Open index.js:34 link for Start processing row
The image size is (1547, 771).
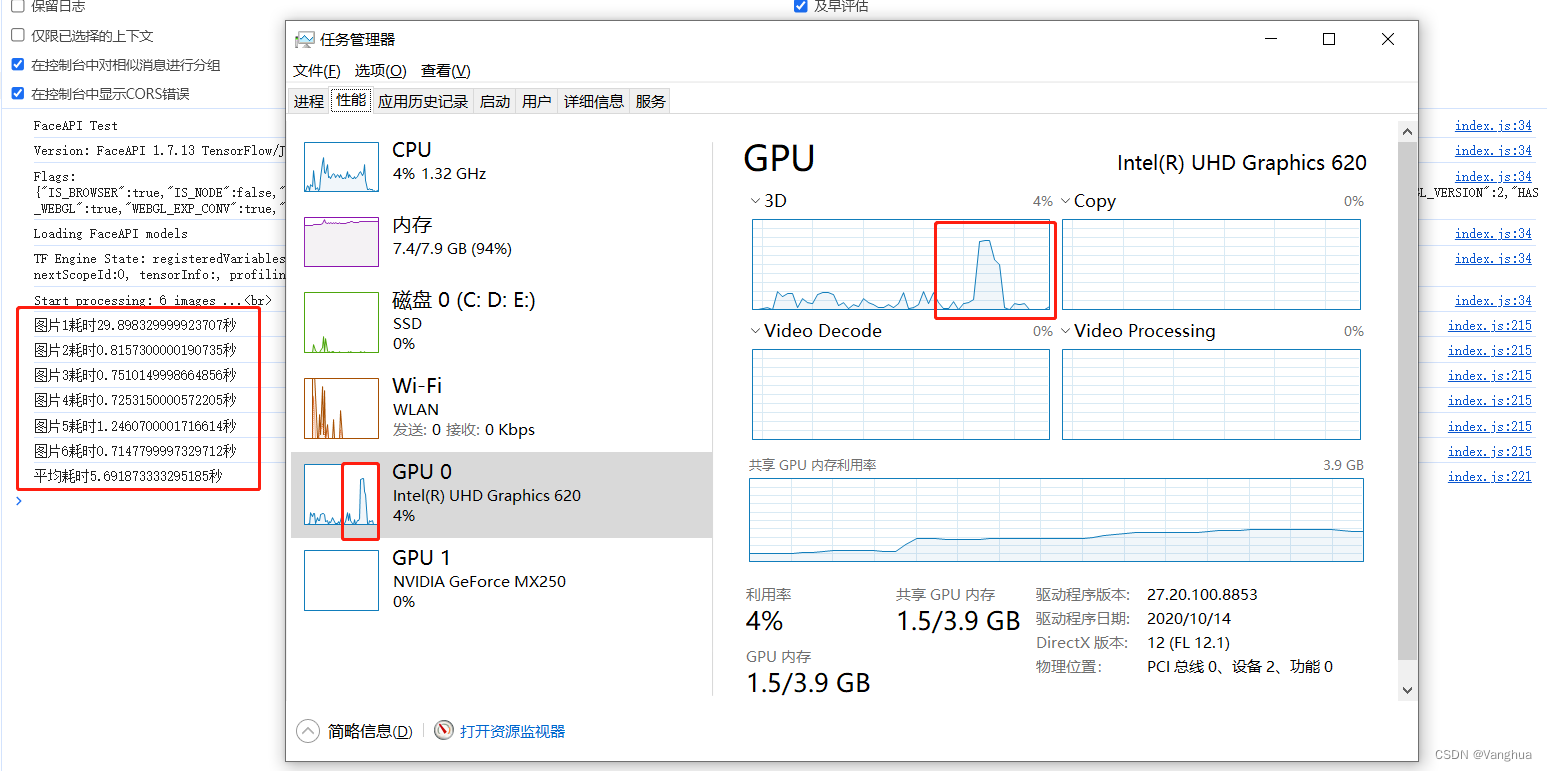[1493, 300]
